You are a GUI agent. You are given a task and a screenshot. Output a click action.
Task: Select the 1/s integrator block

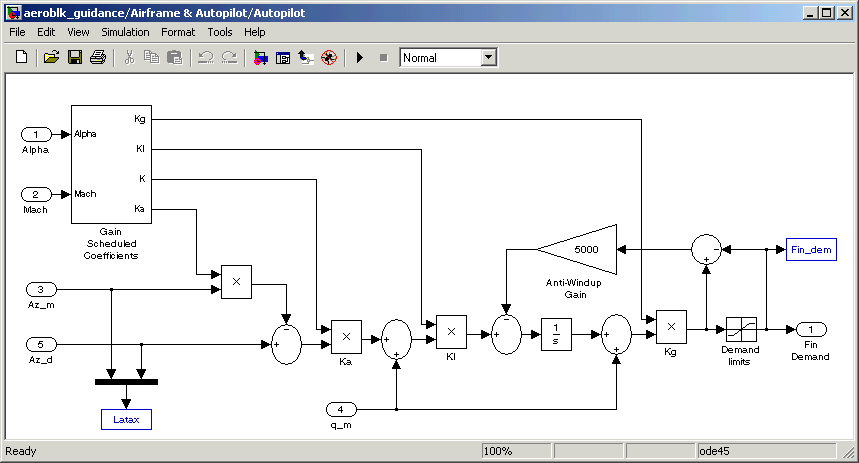click(556, 334)
